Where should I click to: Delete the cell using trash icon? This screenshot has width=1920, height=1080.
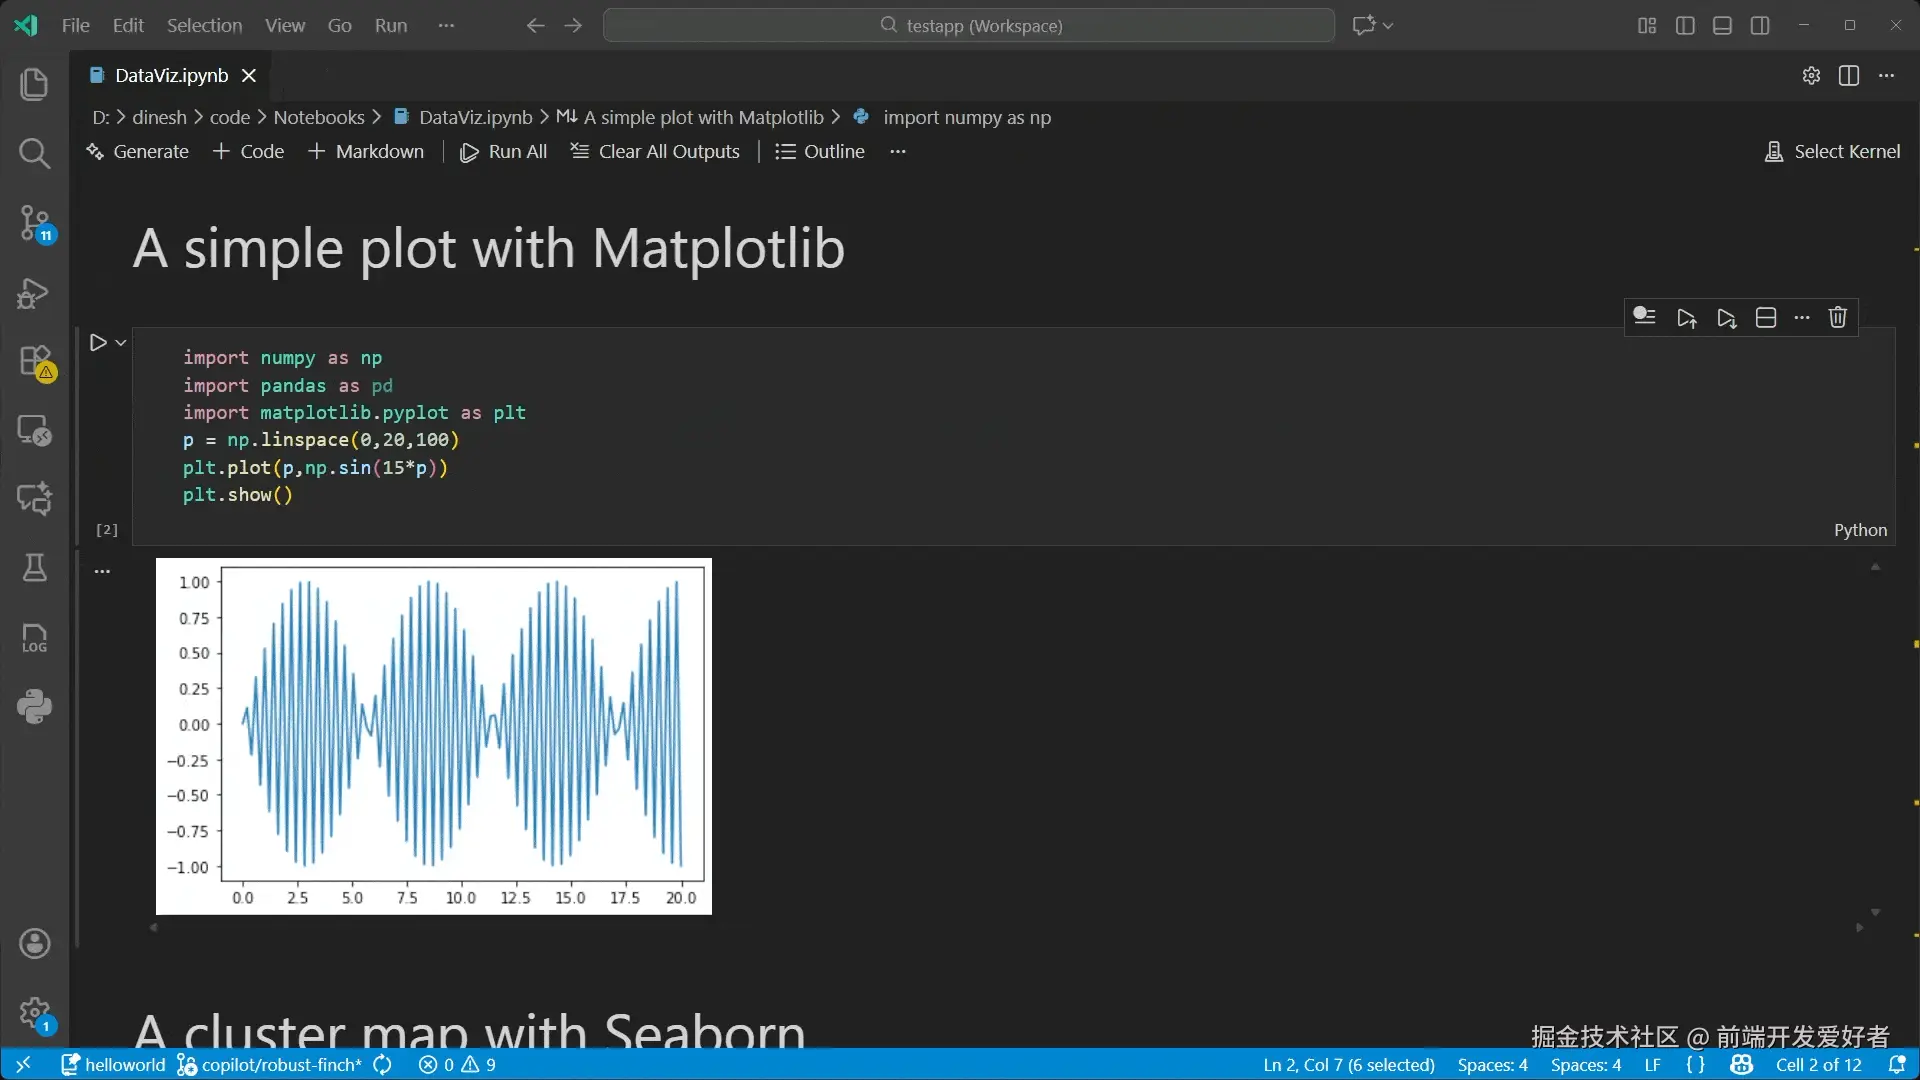pyautogui.click(x=1837, y=318)
